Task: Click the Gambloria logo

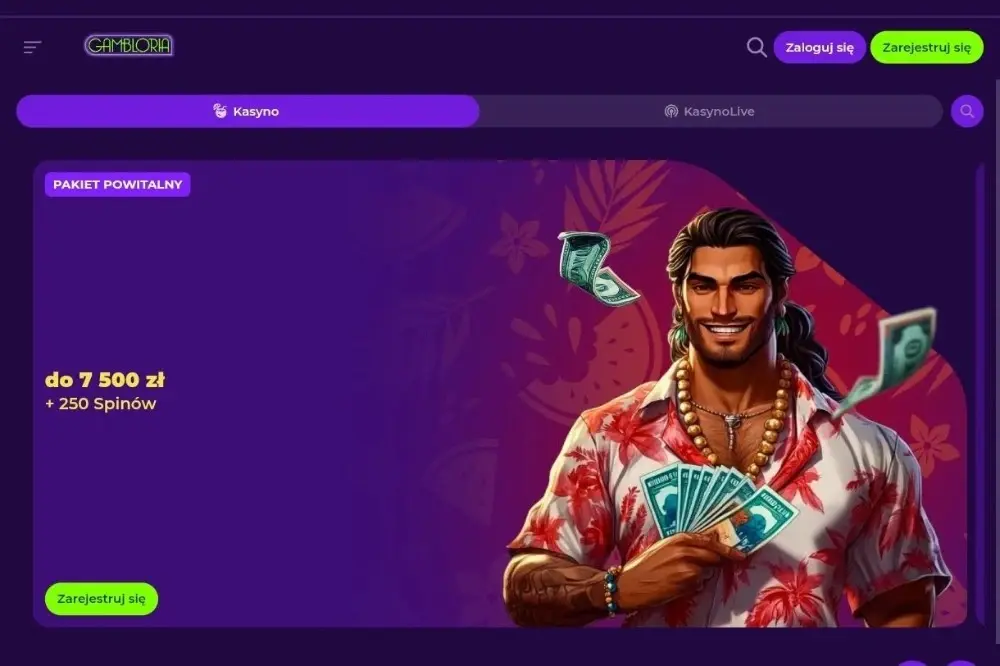Action: pos(129,45)
